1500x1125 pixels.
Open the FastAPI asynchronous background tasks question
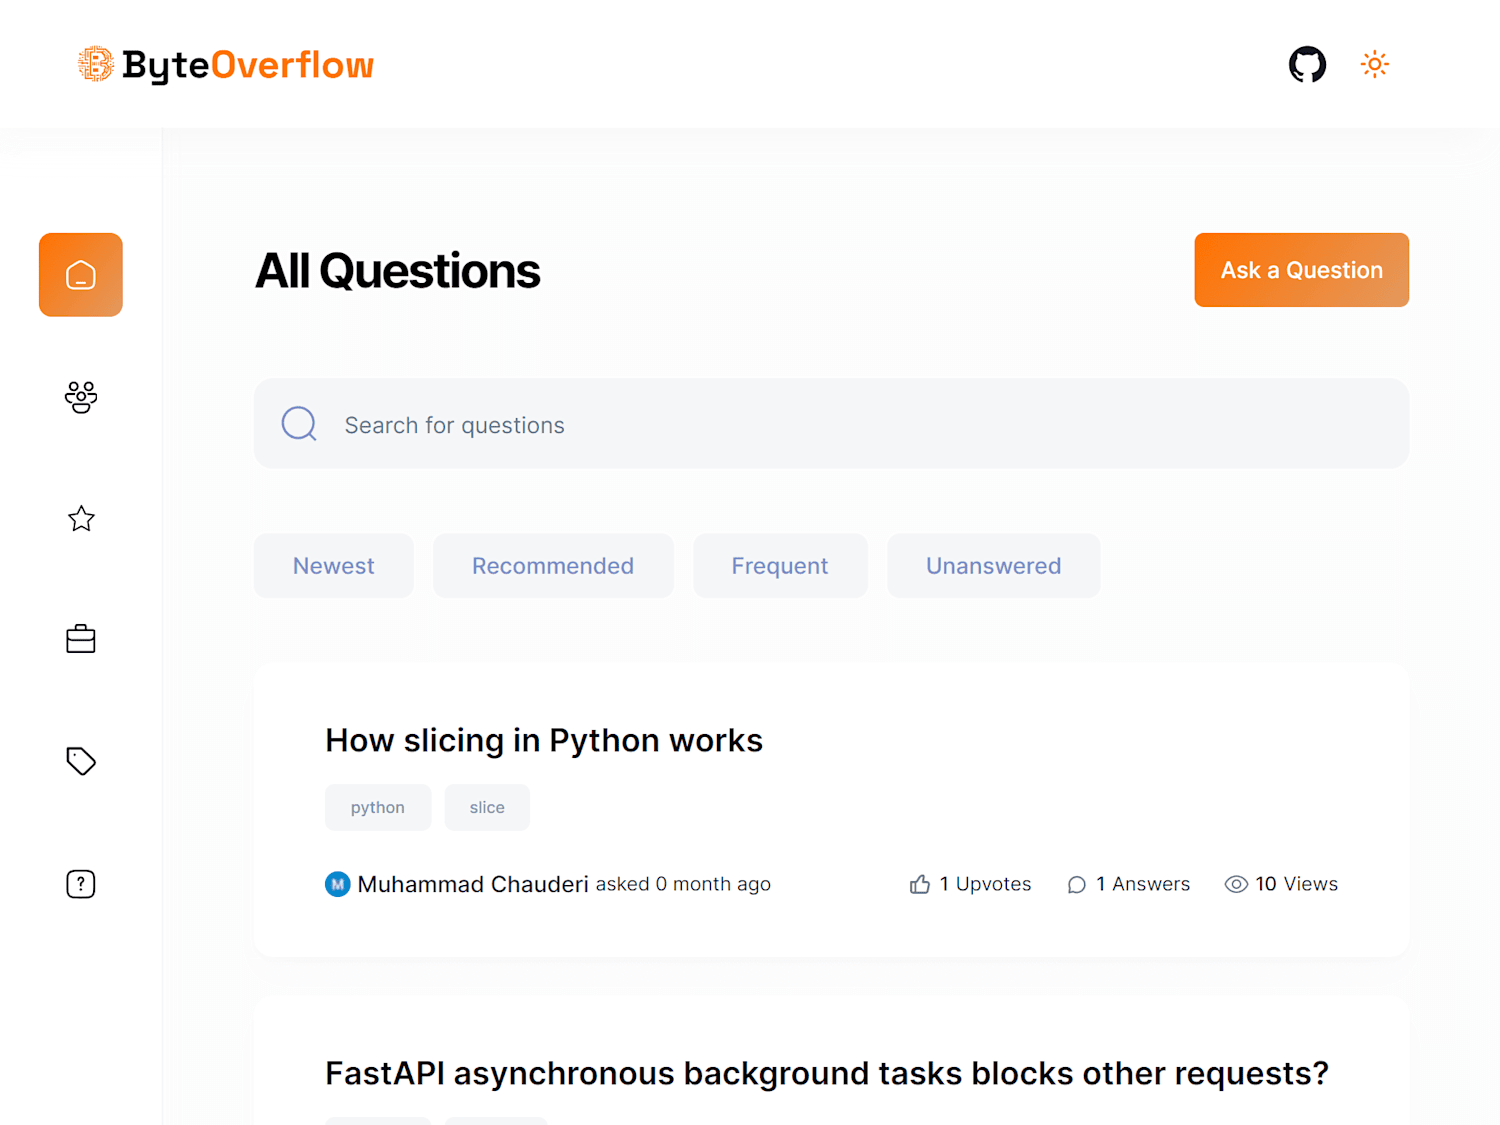[x=827, y=1073]
